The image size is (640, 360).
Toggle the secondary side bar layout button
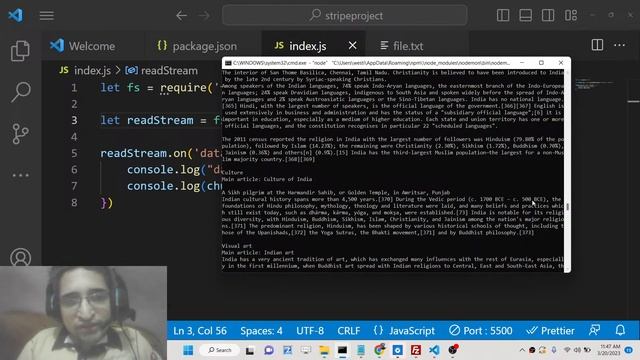click(548, 16)
